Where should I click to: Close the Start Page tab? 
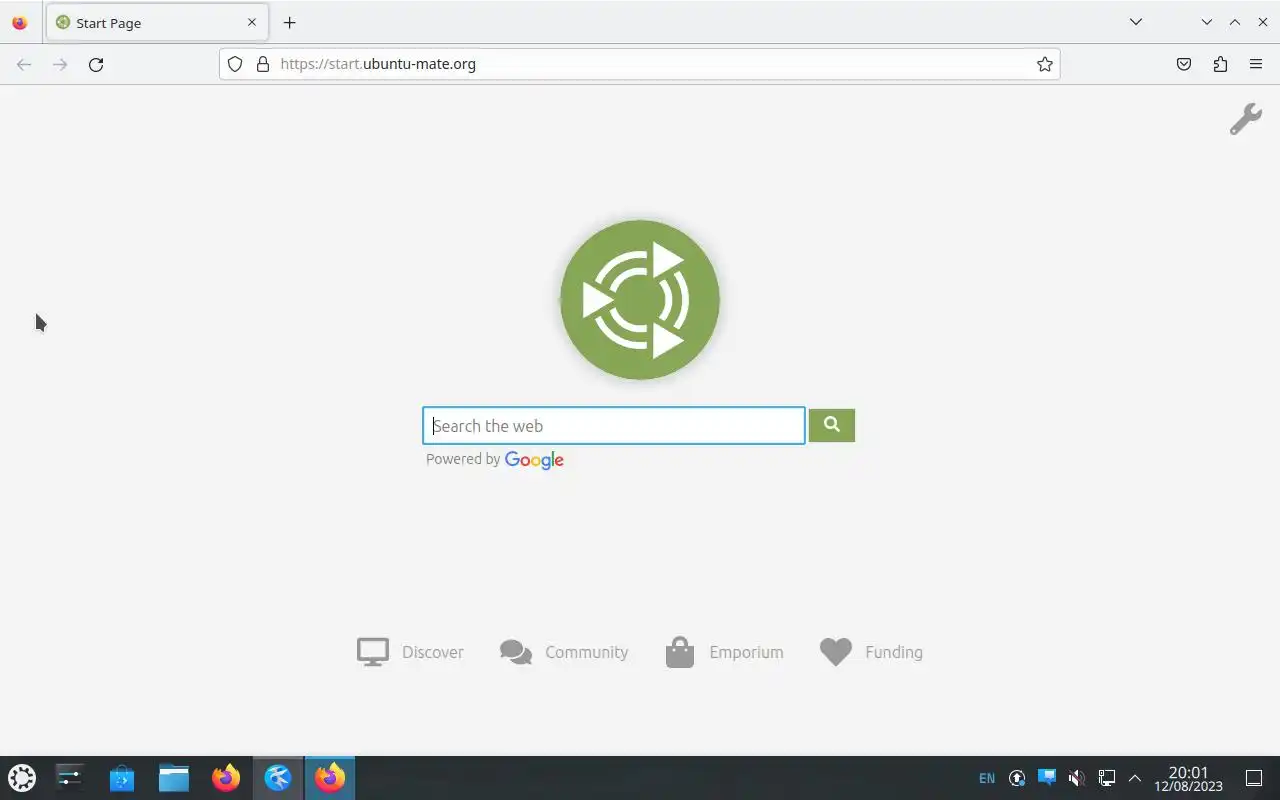251,22
